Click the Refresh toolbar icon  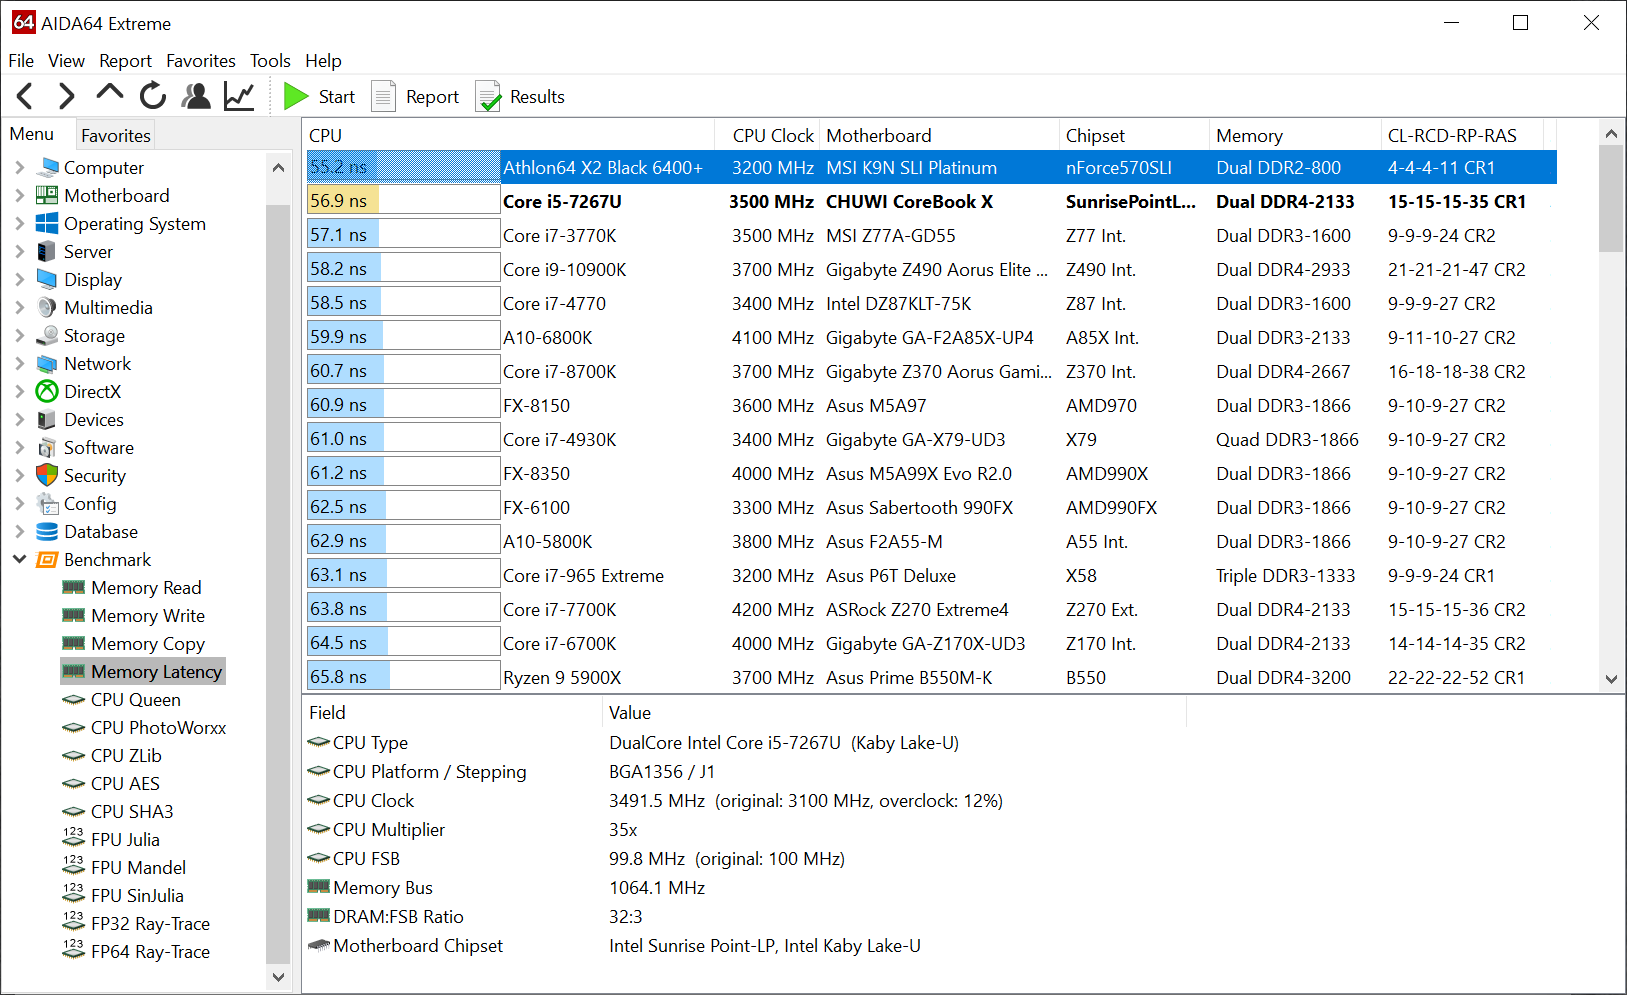coord(153,96)
